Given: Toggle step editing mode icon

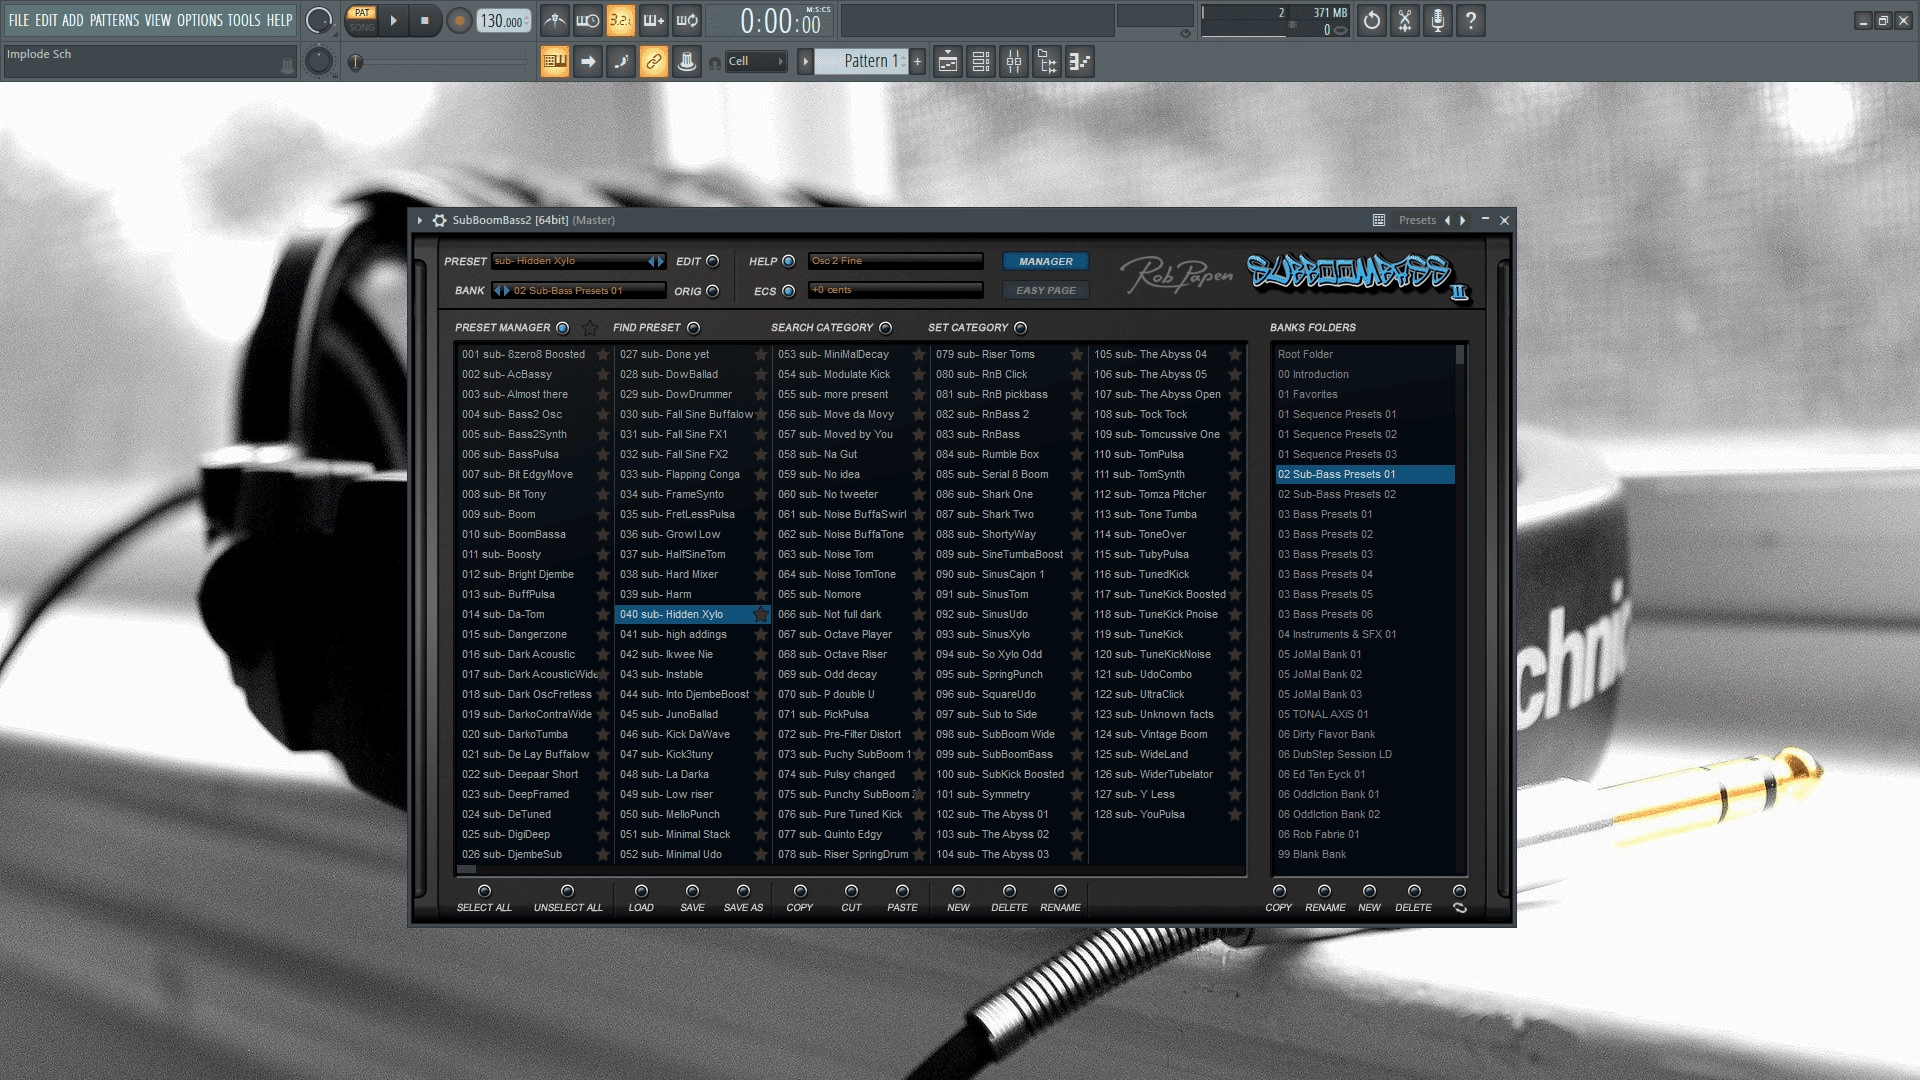Looking at the screenshot, I should (x=621, y=62).
